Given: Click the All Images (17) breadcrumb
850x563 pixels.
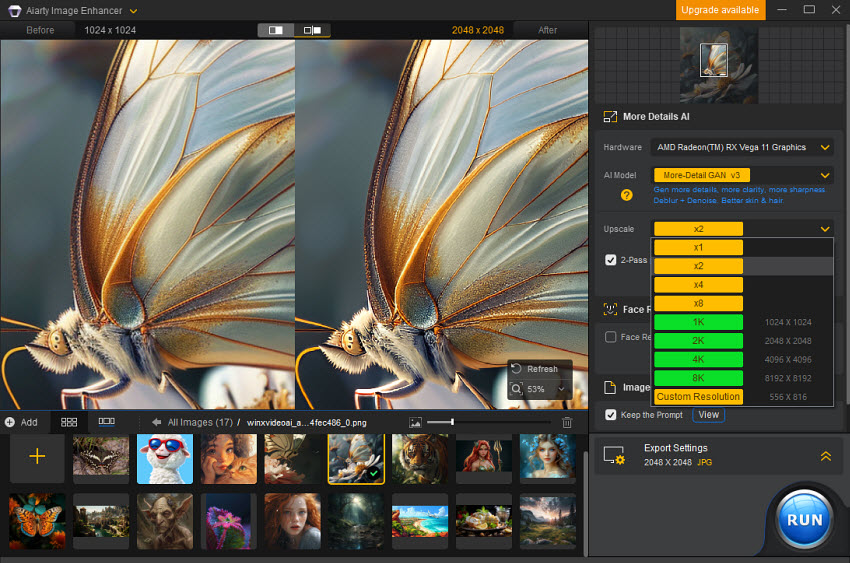Looking at the screenshot, I should tap(200, 422).
